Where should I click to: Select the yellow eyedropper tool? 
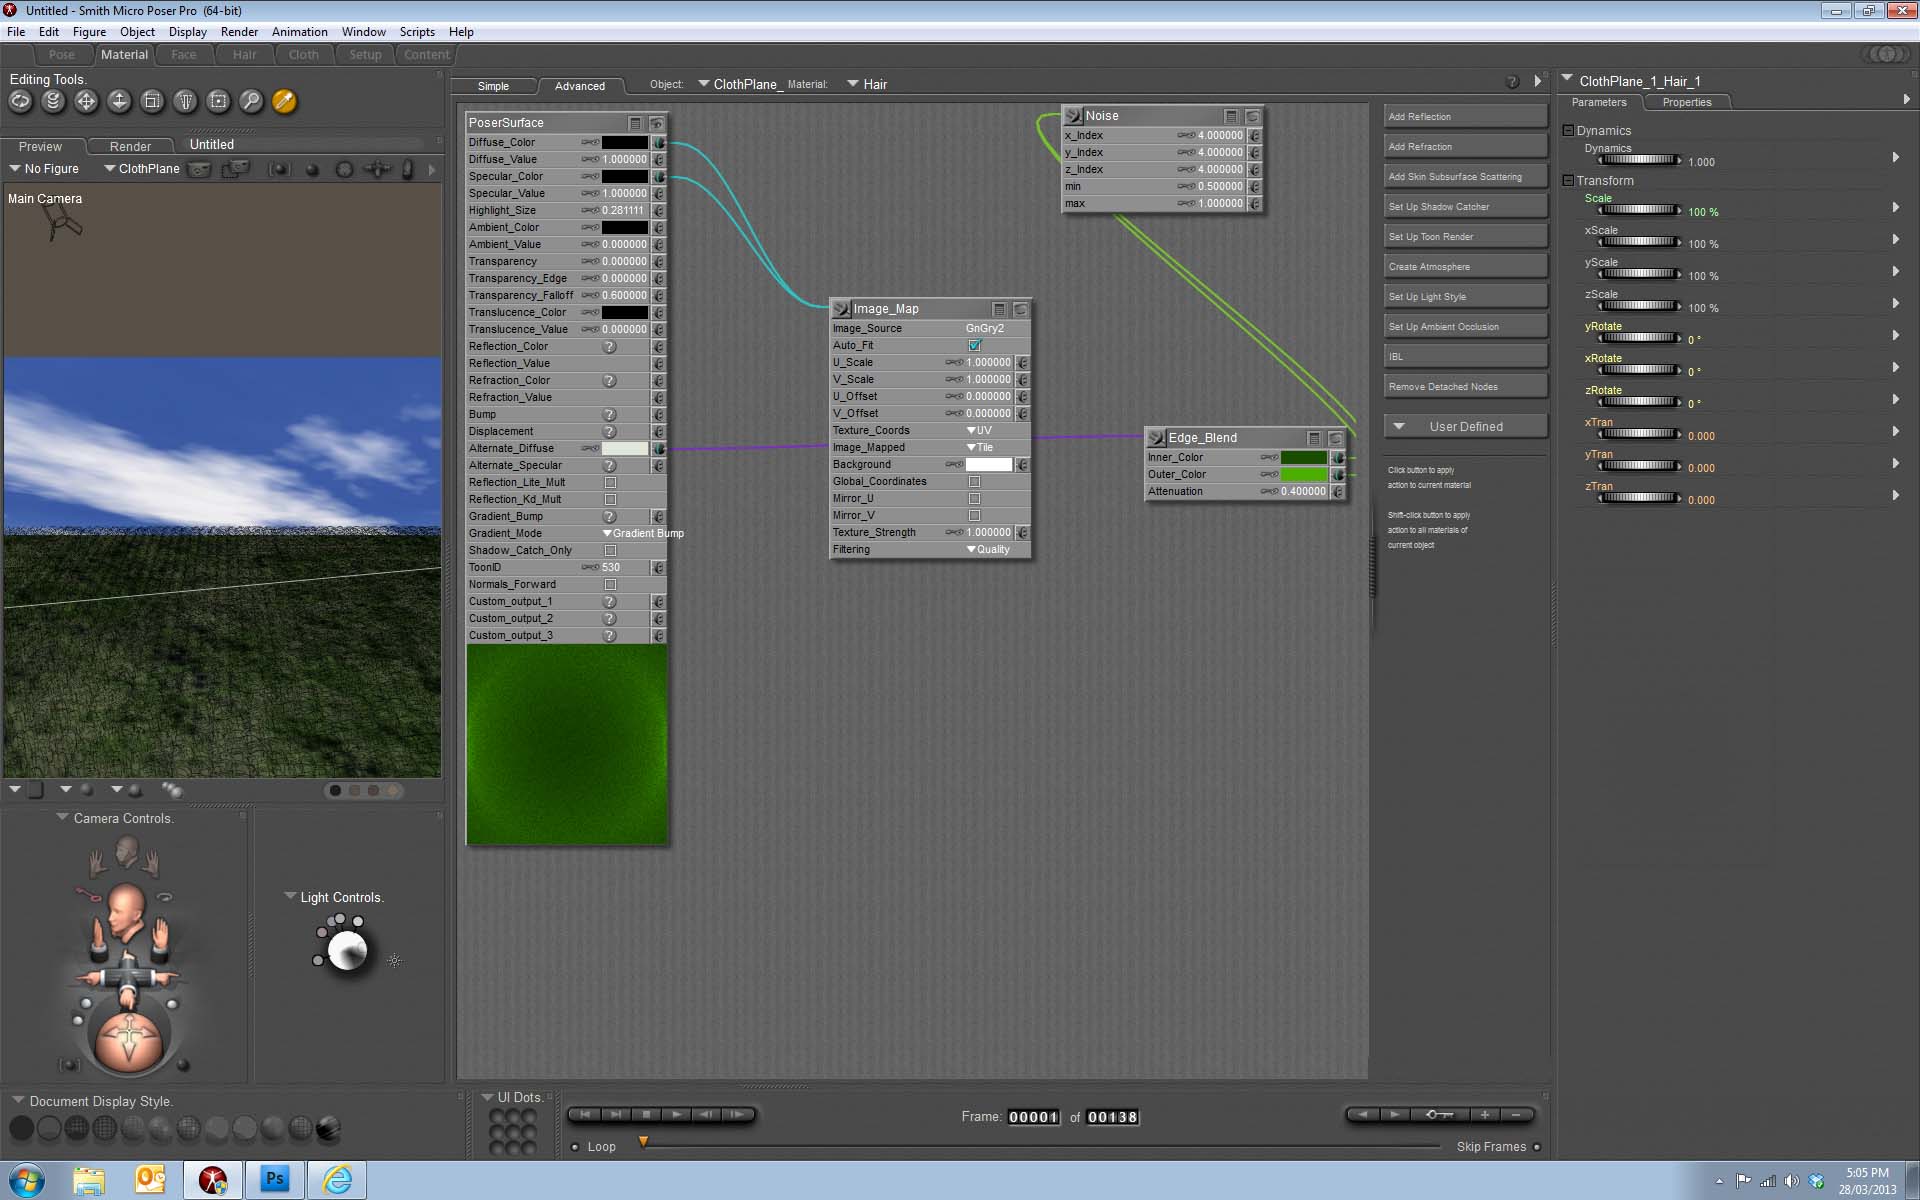tap(284, 101)
